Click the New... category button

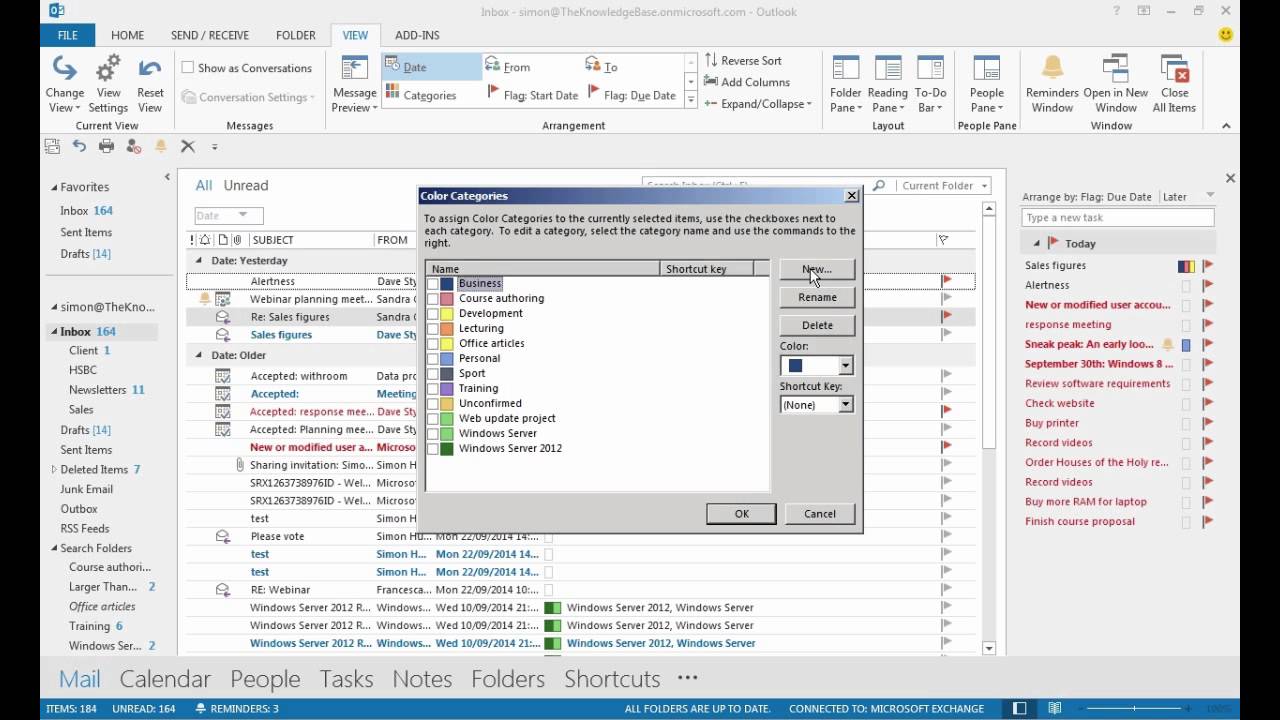click(817, 269)
